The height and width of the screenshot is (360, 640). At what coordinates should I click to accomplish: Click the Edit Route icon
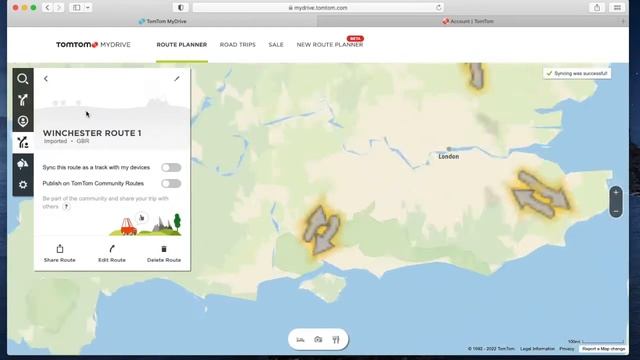click(x=112, y=249)
